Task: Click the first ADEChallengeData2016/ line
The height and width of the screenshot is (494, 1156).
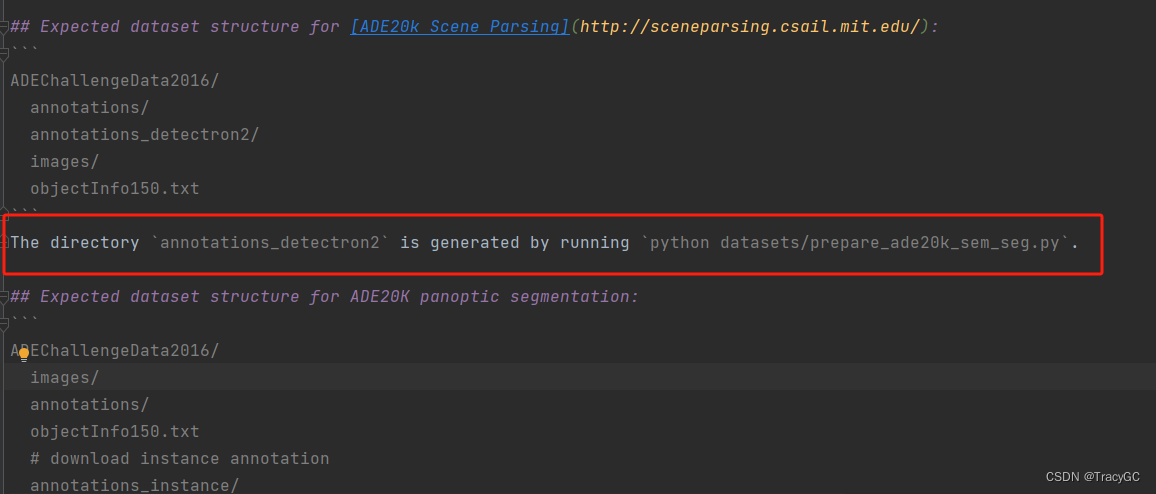Action: click(x=114, y=81)
